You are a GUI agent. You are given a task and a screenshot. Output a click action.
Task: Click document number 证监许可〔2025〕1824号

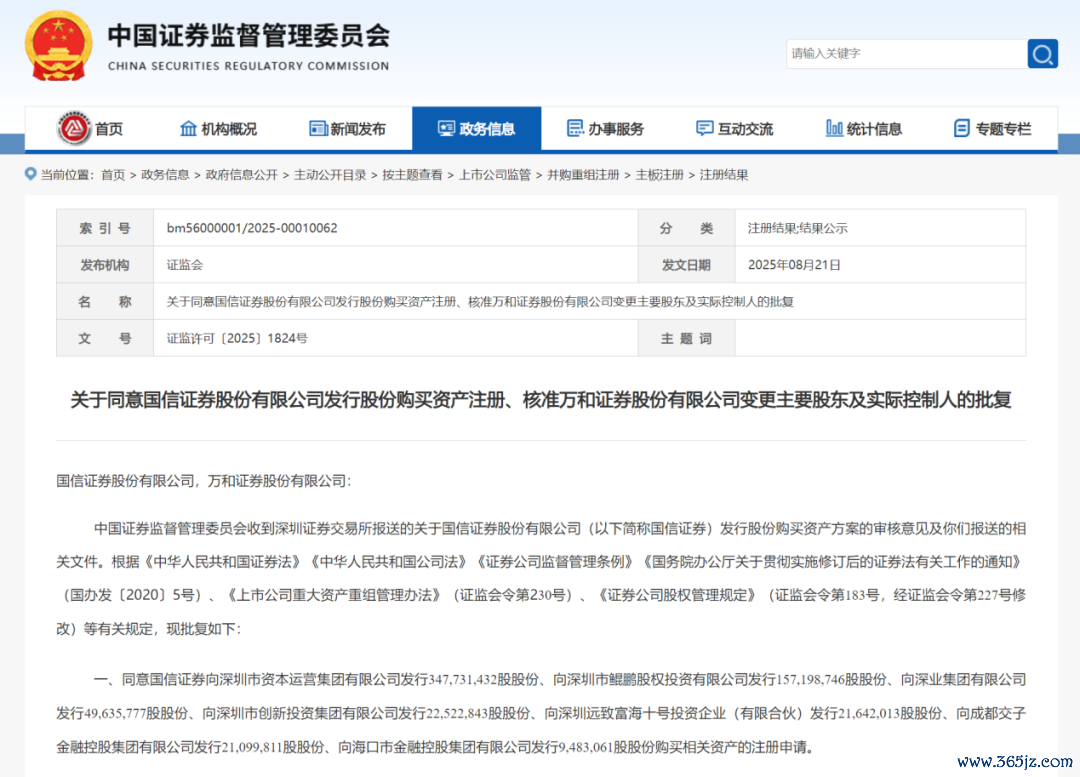pos(237,338)
